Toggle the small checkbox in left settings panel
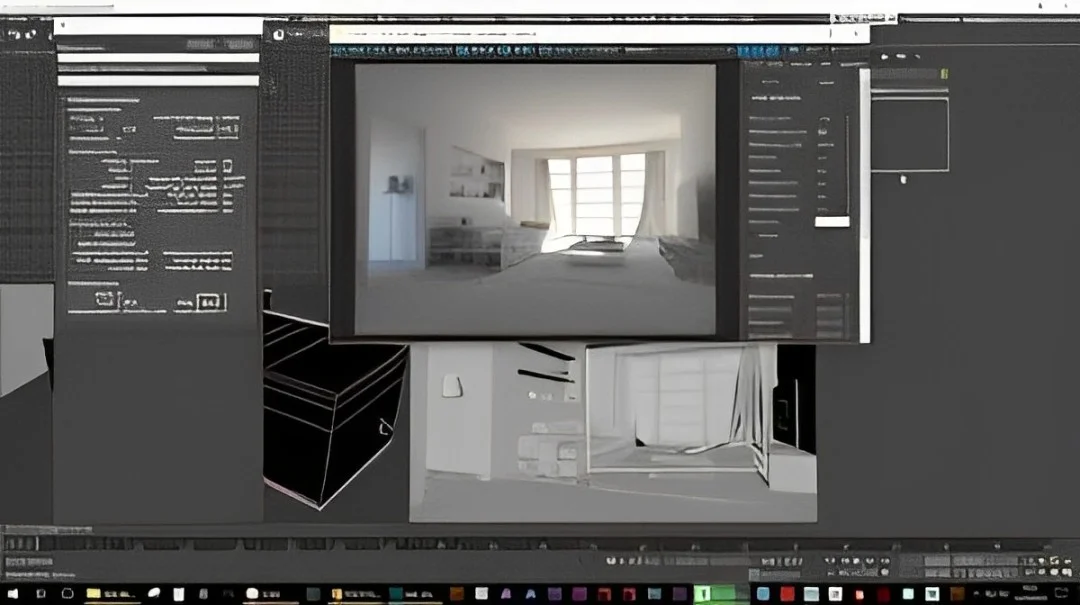Viewport: 1080px width, 605px height. [x=227, y=166]
